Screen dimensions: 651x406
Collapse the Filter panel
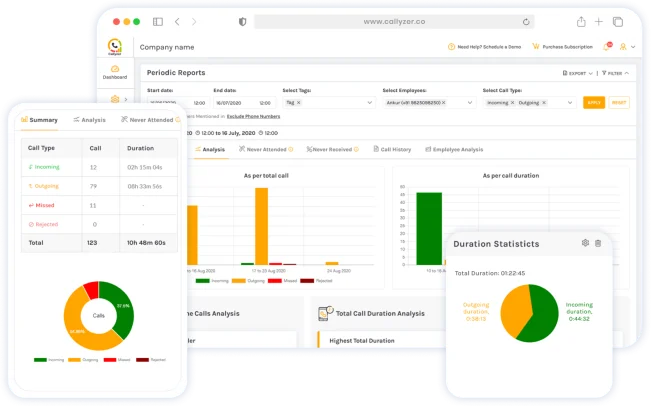pyautogui.click(x=615, y=73)
